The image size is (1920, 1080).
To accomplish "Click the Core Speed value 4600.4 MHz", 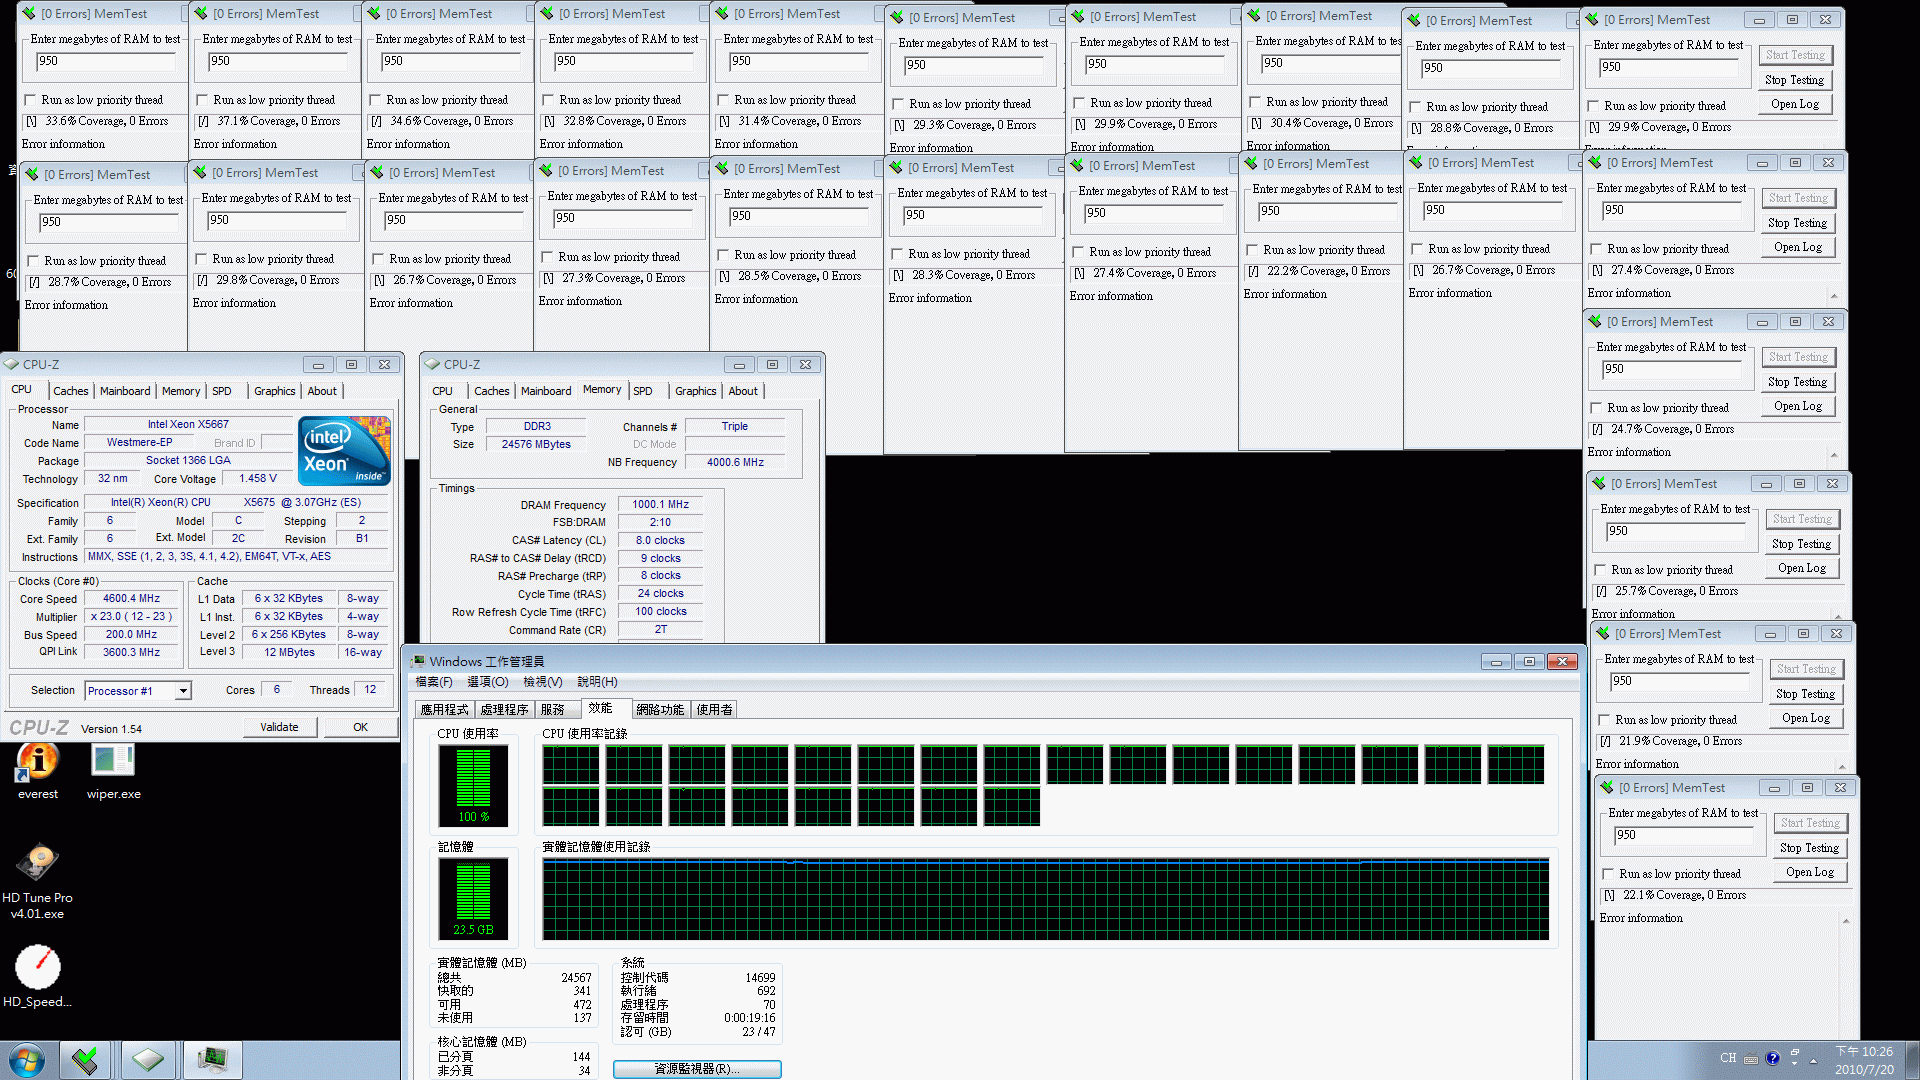I will [x=131, y=599].
